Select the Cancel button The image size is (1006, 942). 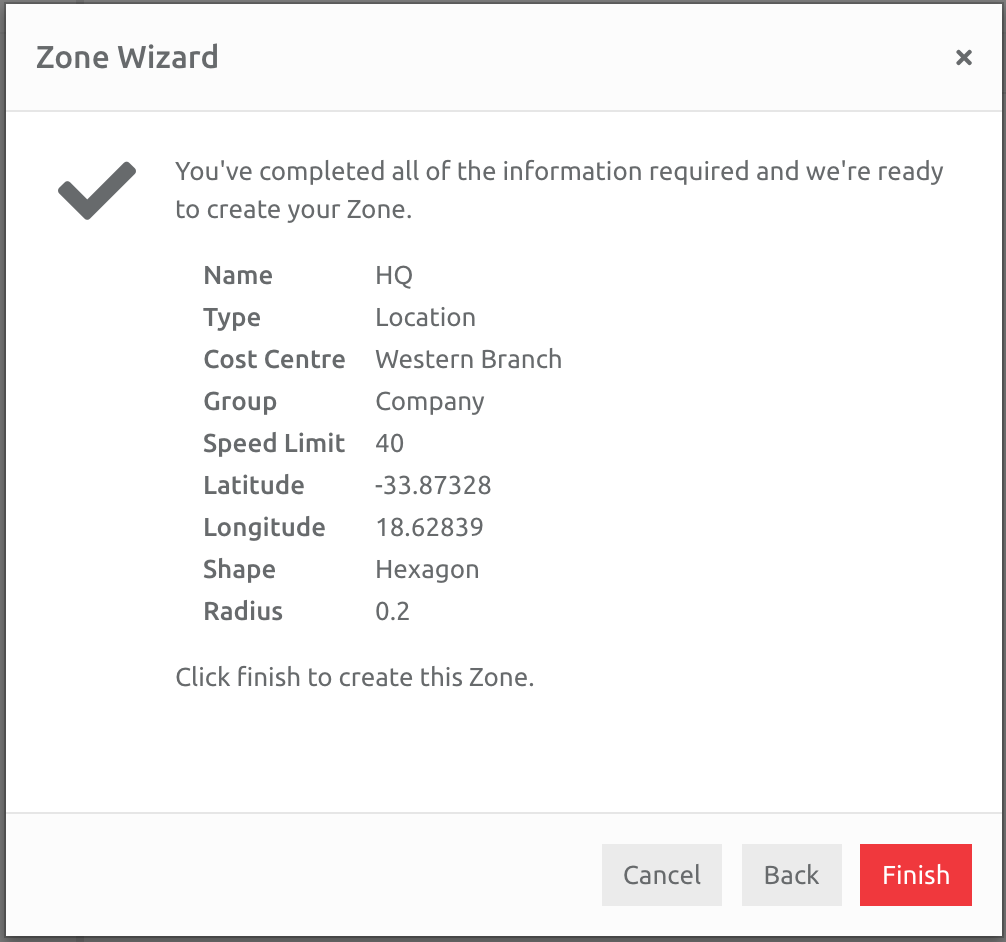tap(661, 875)
